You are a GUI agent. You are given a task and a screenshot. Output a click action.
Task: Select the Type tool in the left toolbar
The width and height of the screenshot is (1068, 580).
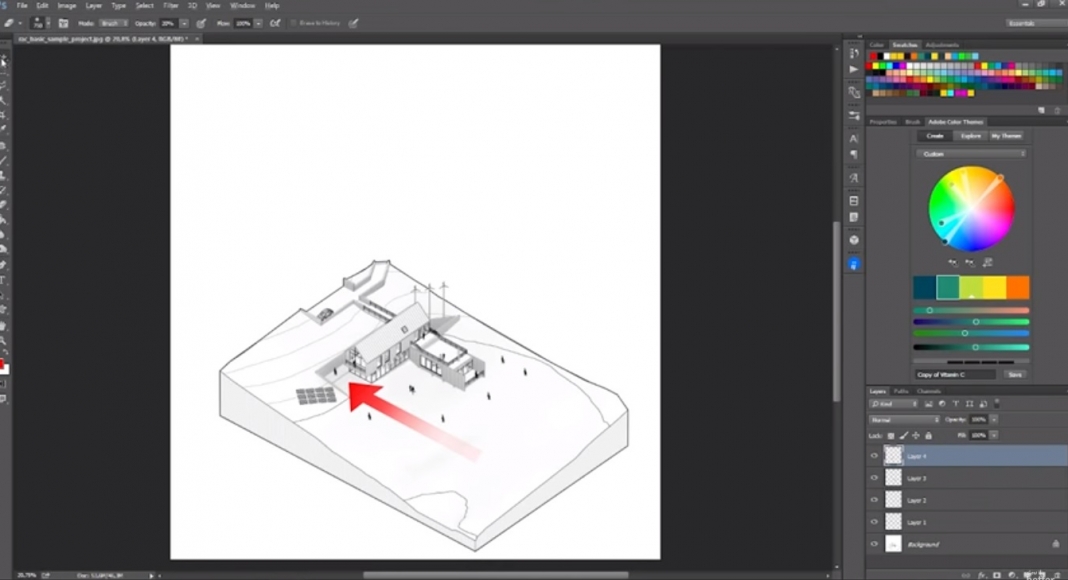[x=4, y=279]
